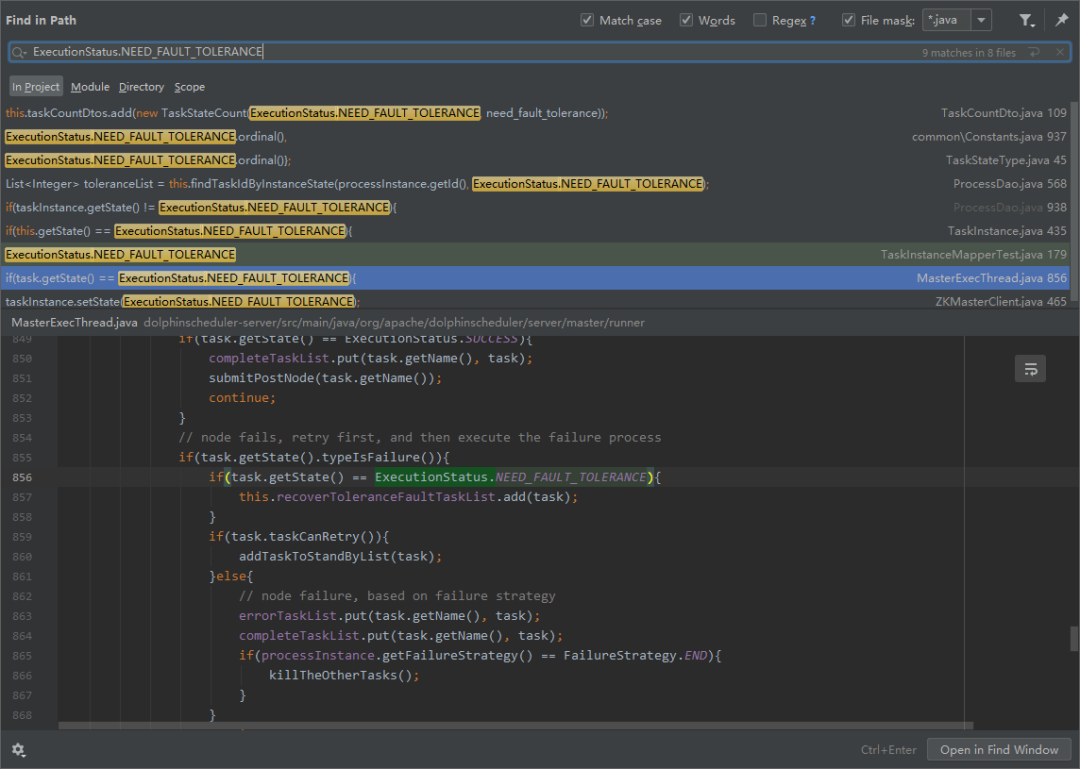The width and height of the screenshot is (1080, 769).
Task: Expand the file mask dropdown arrow
Action: click(x=981, y=20)
